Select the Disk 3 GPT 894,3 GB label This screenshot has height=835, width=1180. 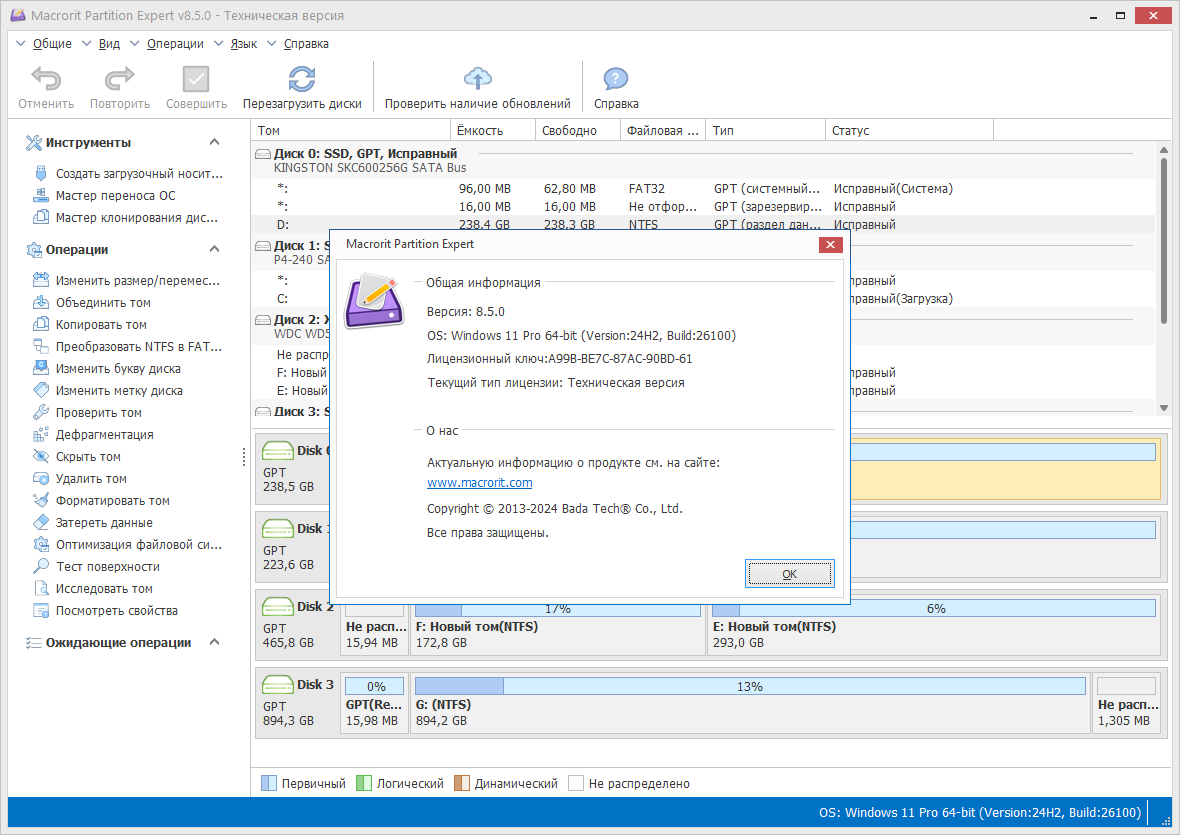298,702
